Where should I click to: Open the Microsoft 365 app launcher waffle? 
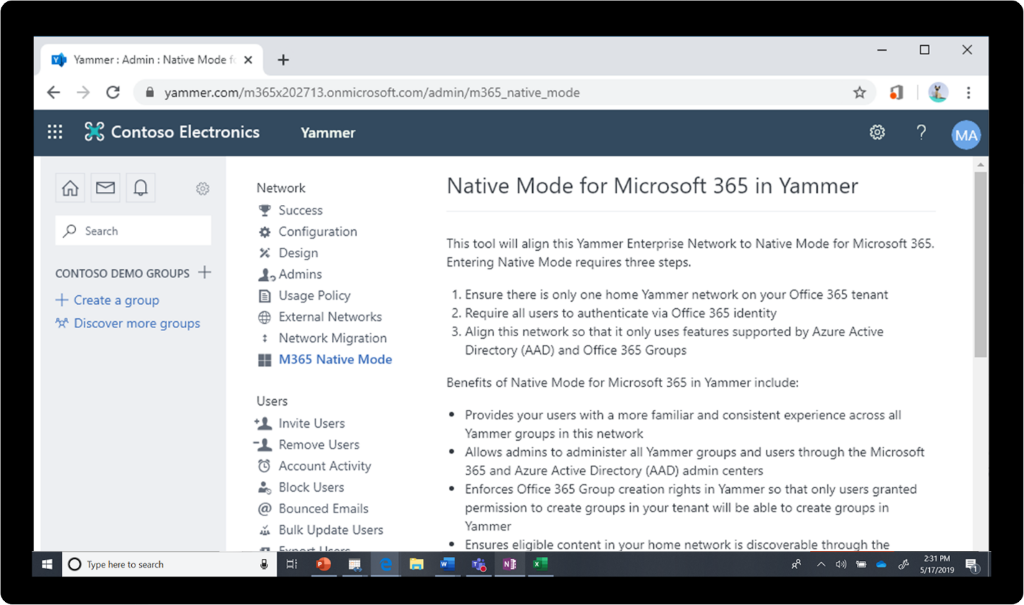54,131
